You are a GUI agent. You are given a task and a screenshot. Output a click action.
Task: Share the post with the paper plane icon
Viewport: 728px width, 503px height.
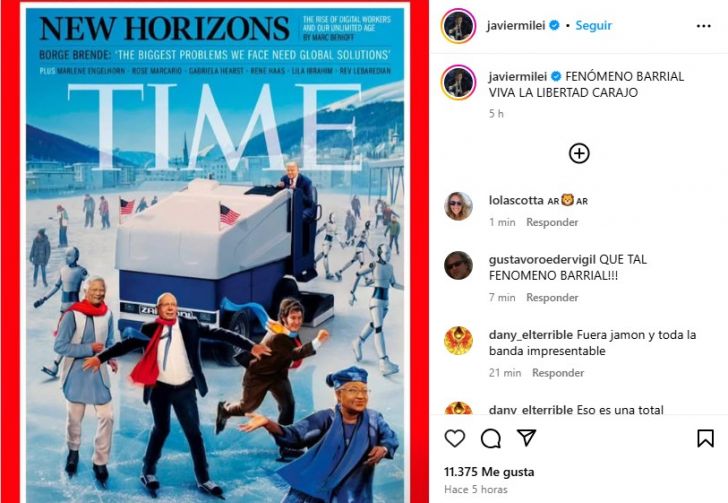(526, 438)
